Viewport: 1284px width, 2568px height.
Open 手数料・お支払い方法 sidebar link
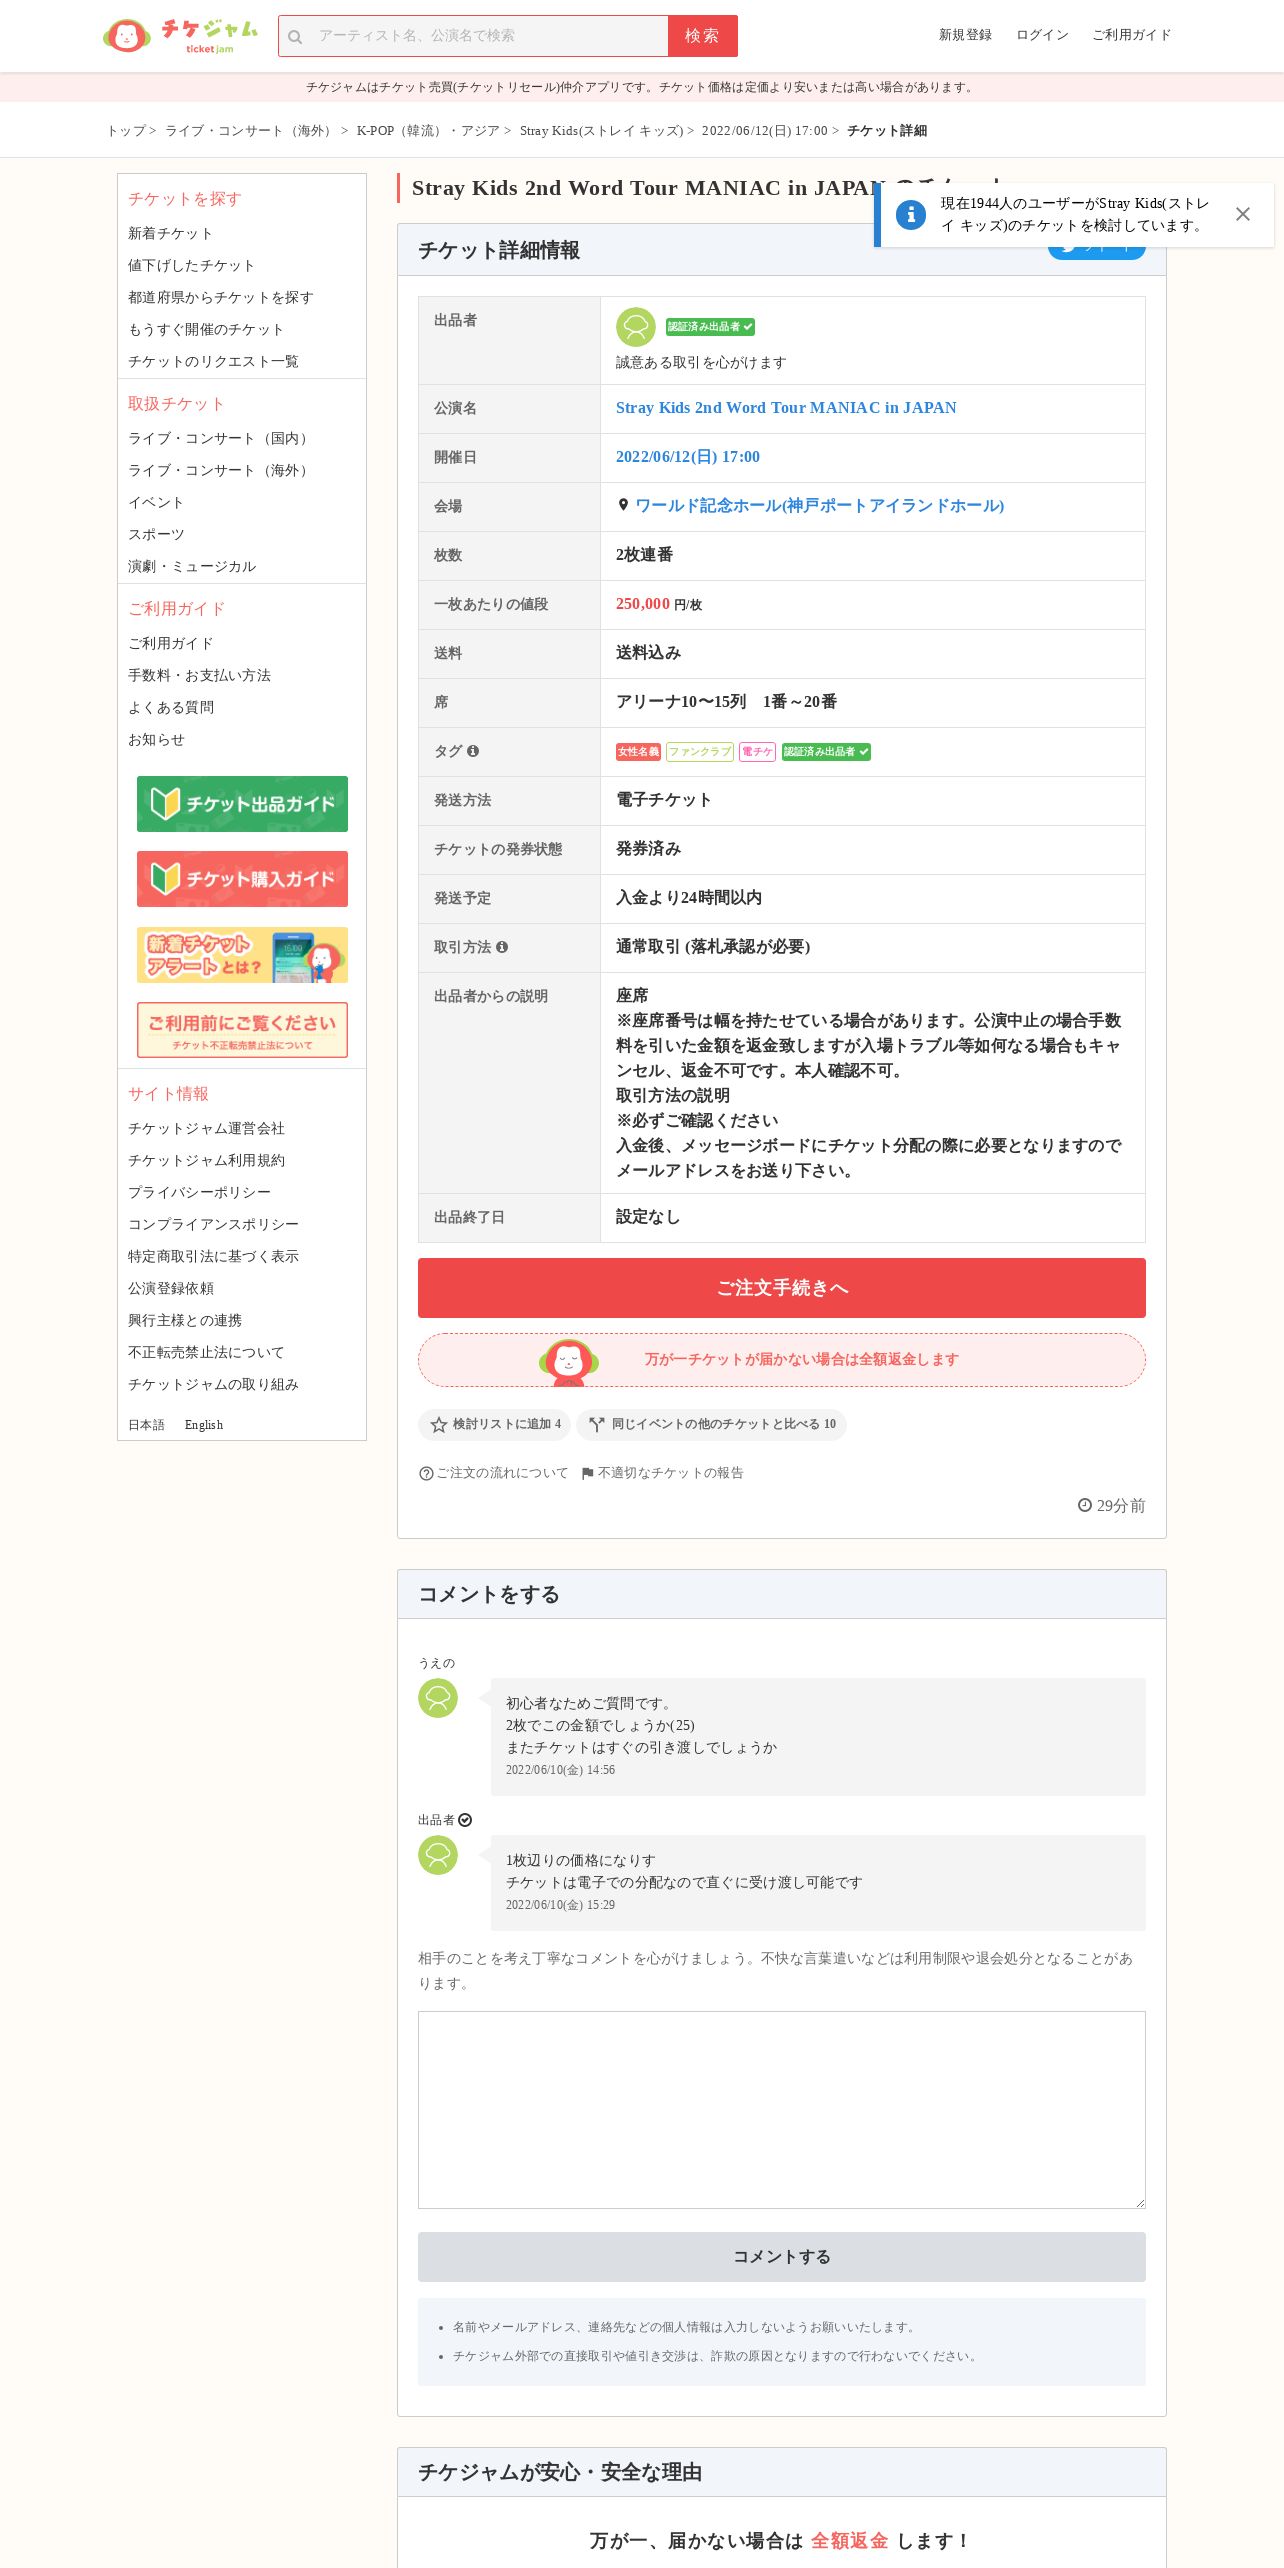tap(199, 675)
